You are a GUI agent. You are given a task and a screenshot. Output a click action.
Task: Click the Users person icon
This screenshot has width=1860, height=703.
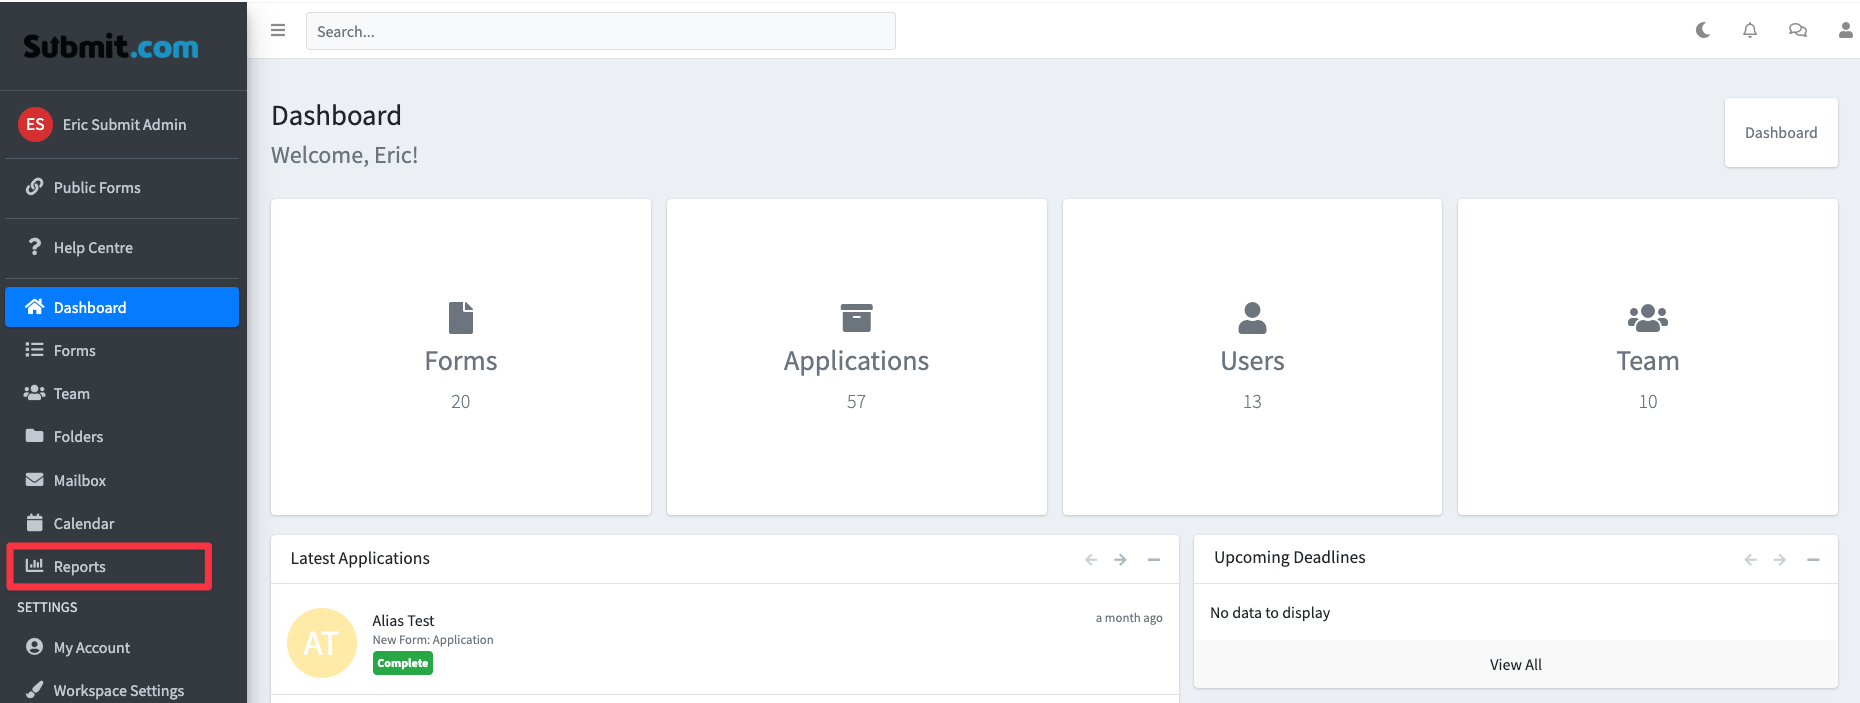tap(1252, 318)
